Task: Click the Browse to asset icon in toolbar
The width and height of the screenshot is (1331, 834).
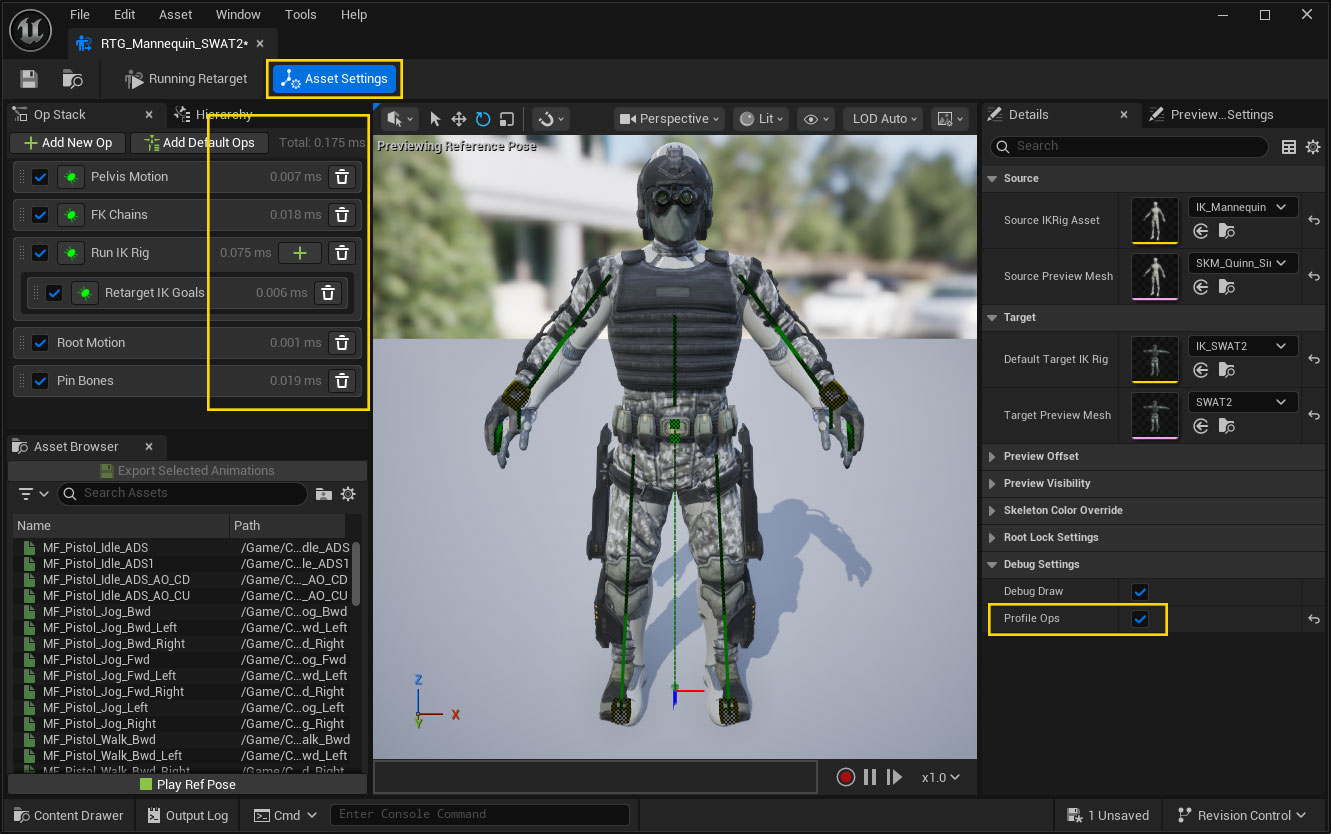Action: click(x=73, y=79)
